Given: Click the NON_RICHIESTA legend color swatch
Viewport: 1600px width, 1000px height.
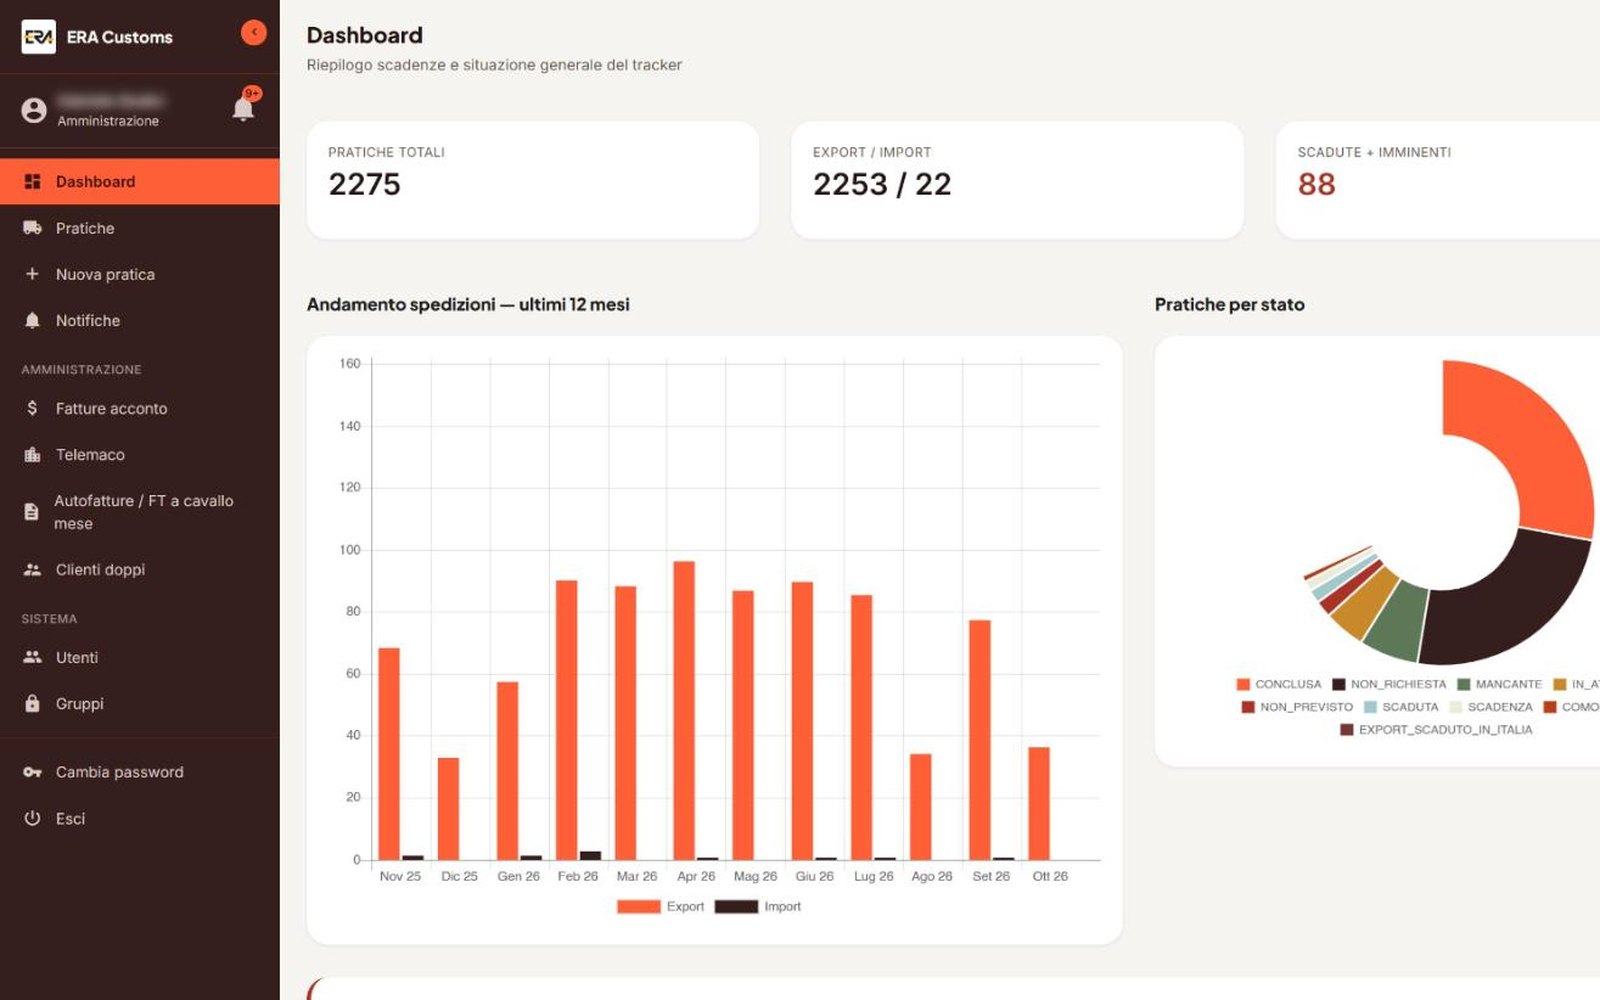Looking at the screenshot, I should click(x=1338, y=684).
